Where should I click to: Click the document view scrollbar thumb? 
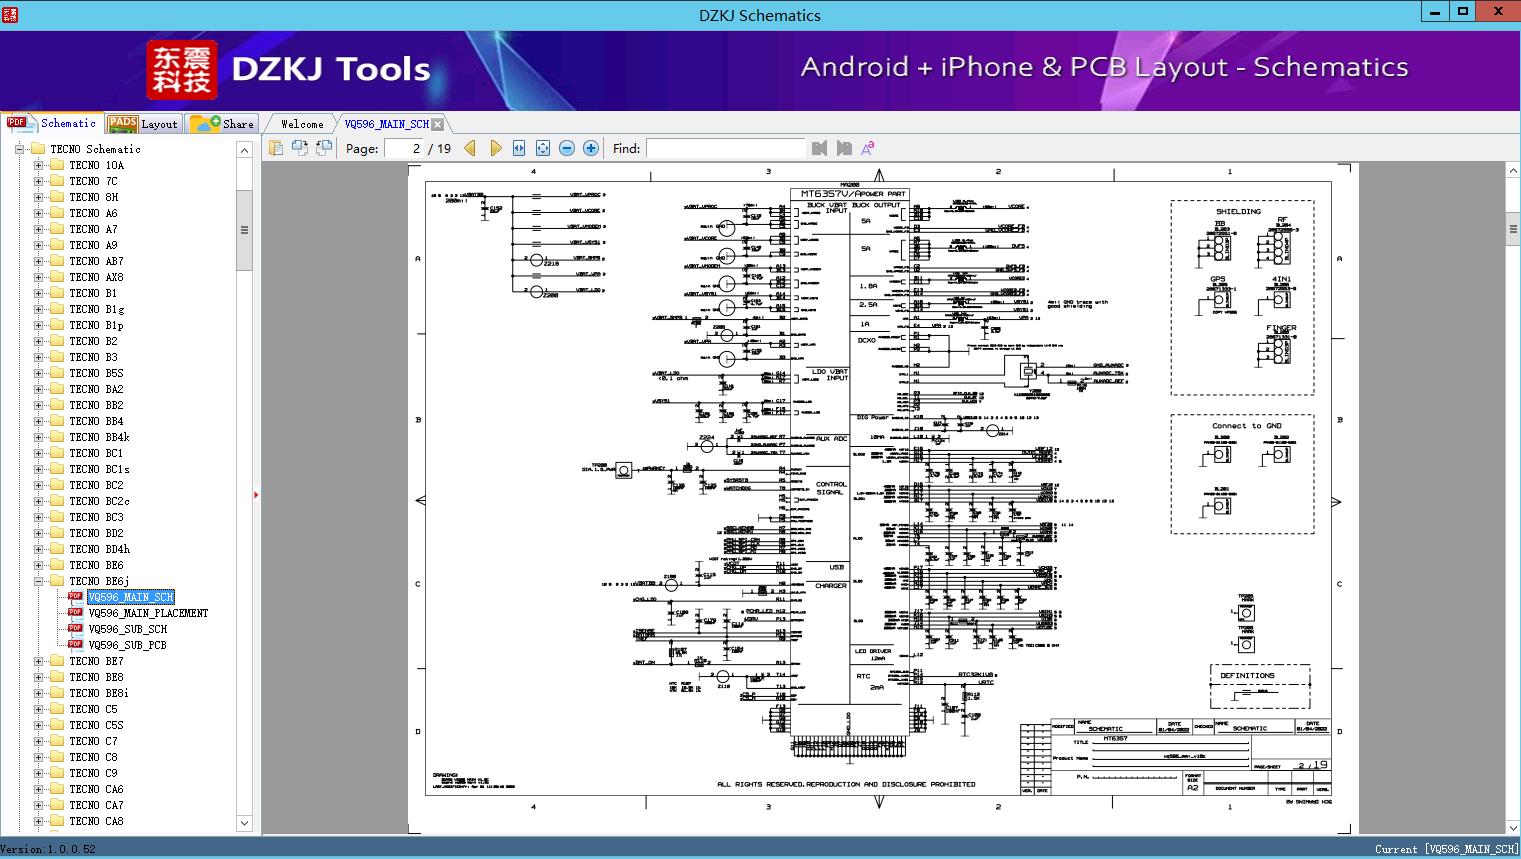coord(1512,229)
